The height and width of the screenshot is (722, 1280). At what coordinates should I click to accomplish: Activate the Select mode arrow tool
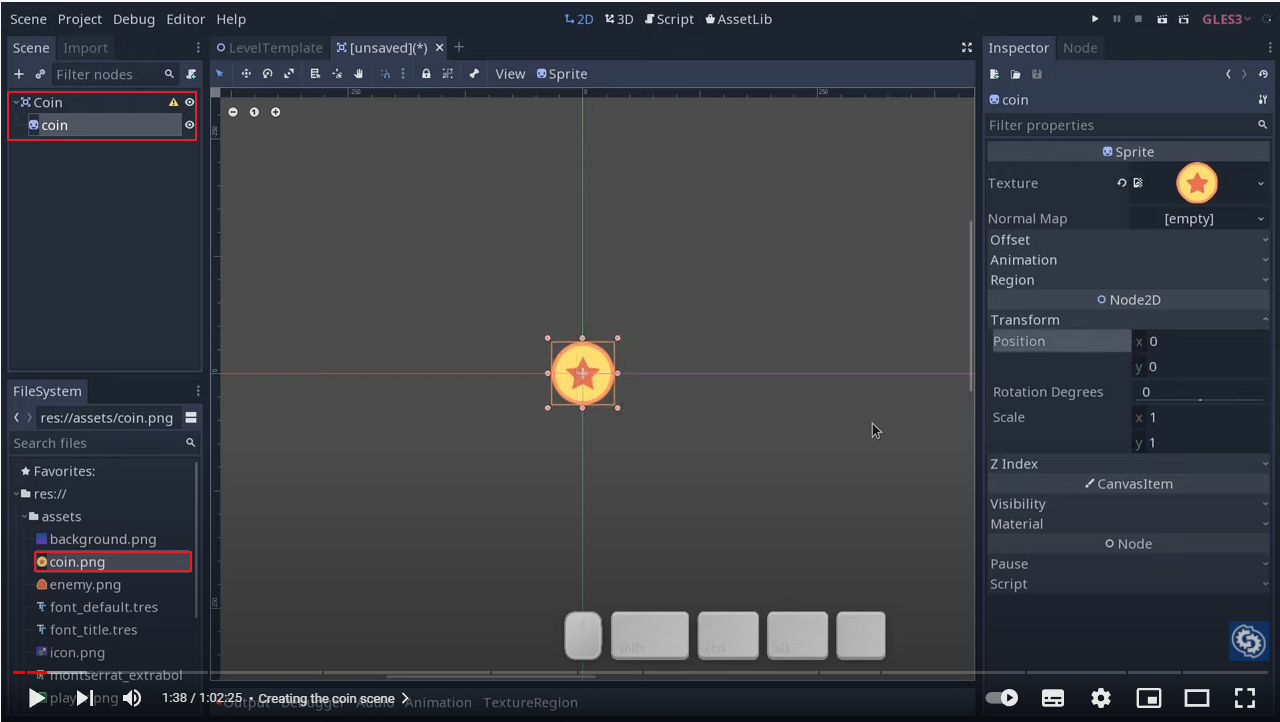point(220,73)
